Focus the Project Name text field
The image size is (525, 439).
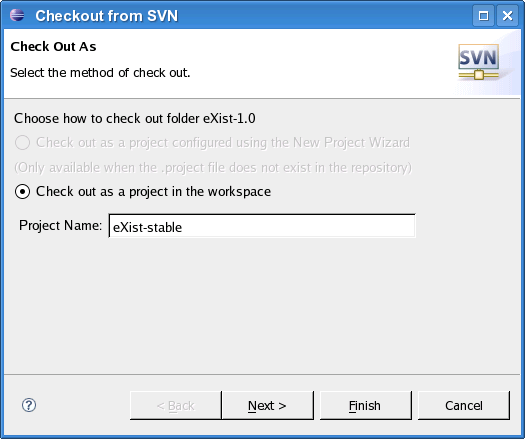(262, 226)
